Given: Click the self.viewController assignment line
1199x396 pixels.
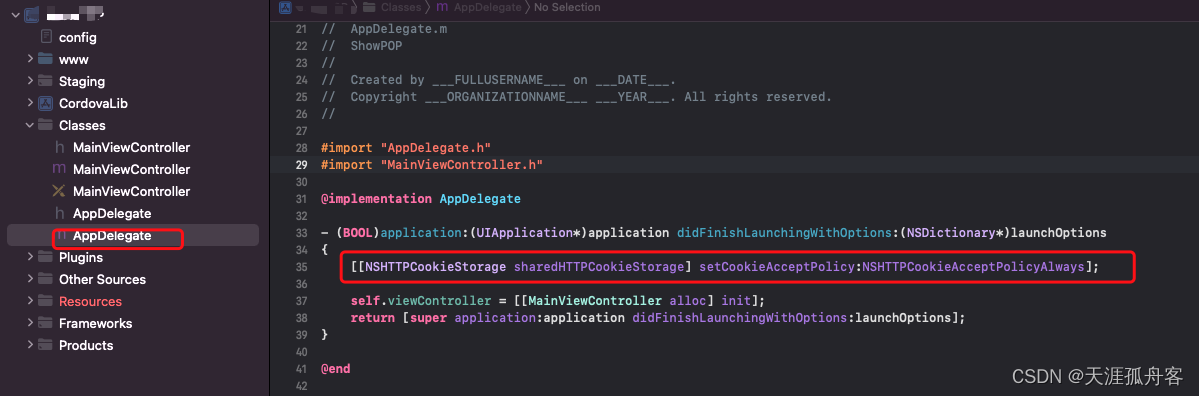Looking at the screenshot, I should click(x=557, y=300).
